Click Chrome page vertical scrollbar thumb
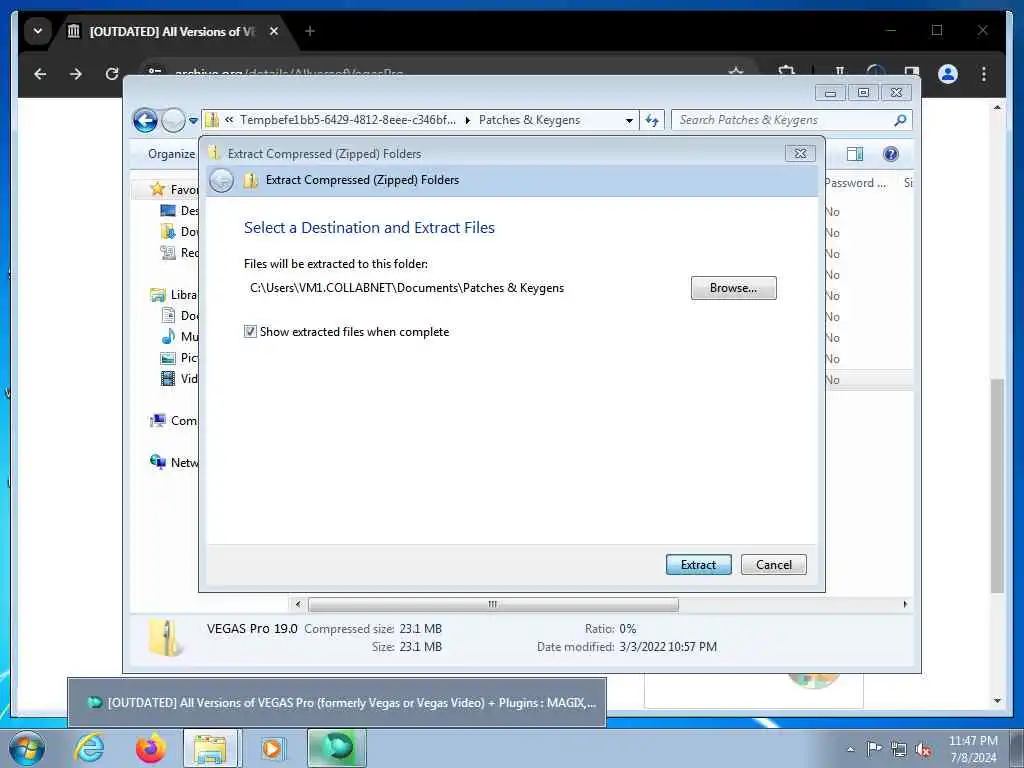The image size is (1024, 768). [997, 485]
